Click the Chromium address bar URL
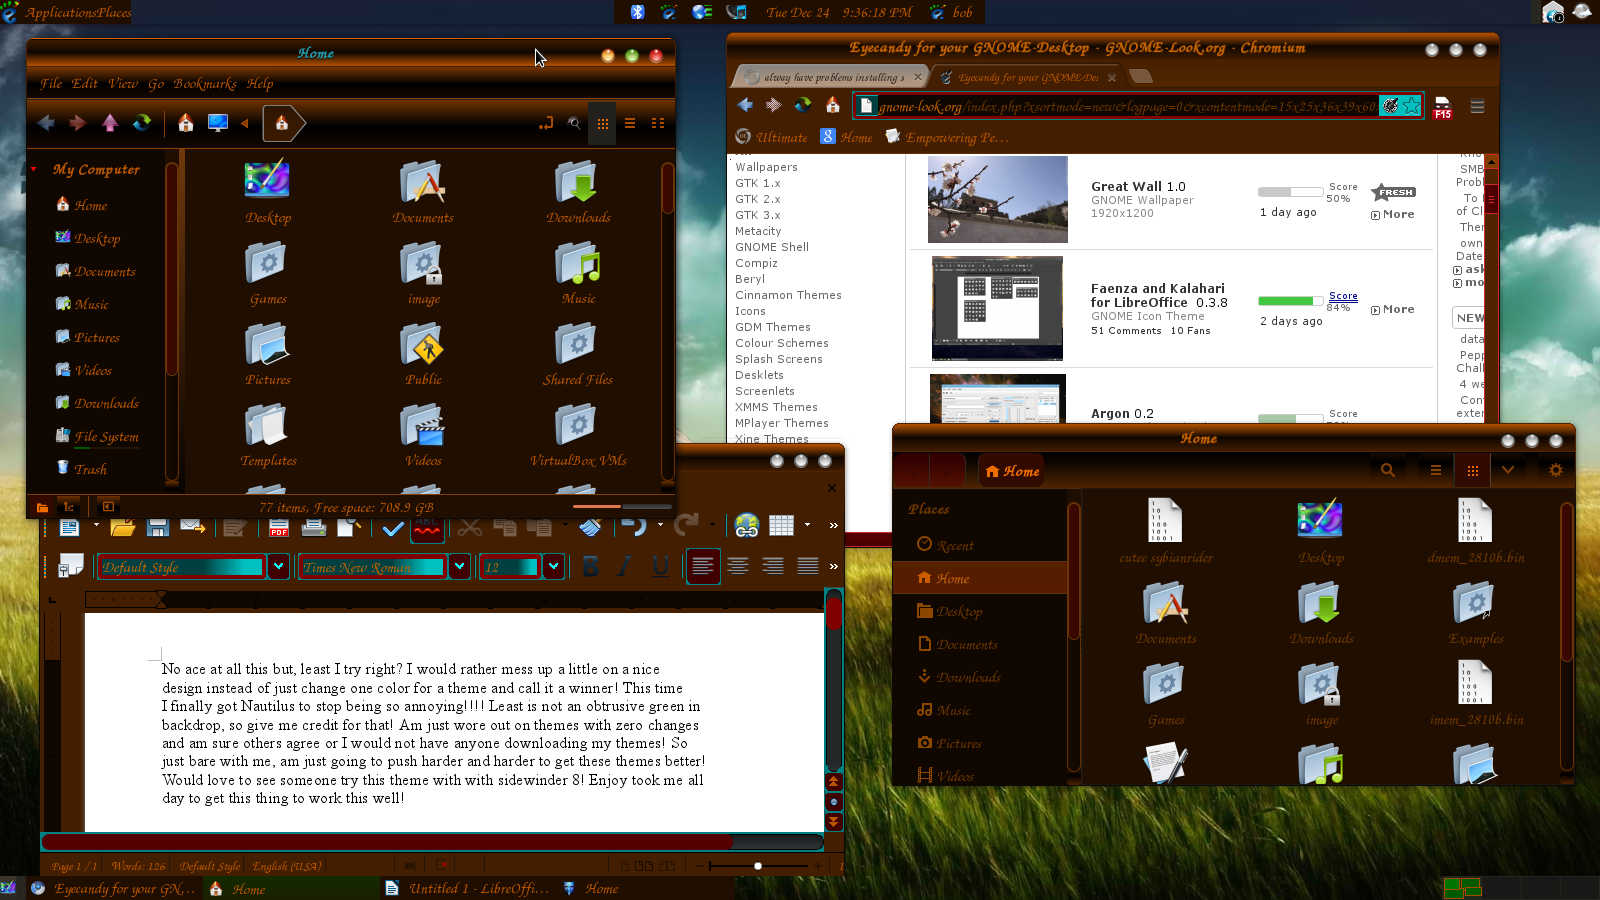This screenshot has height=900, width=1600. pos(1127,106)
